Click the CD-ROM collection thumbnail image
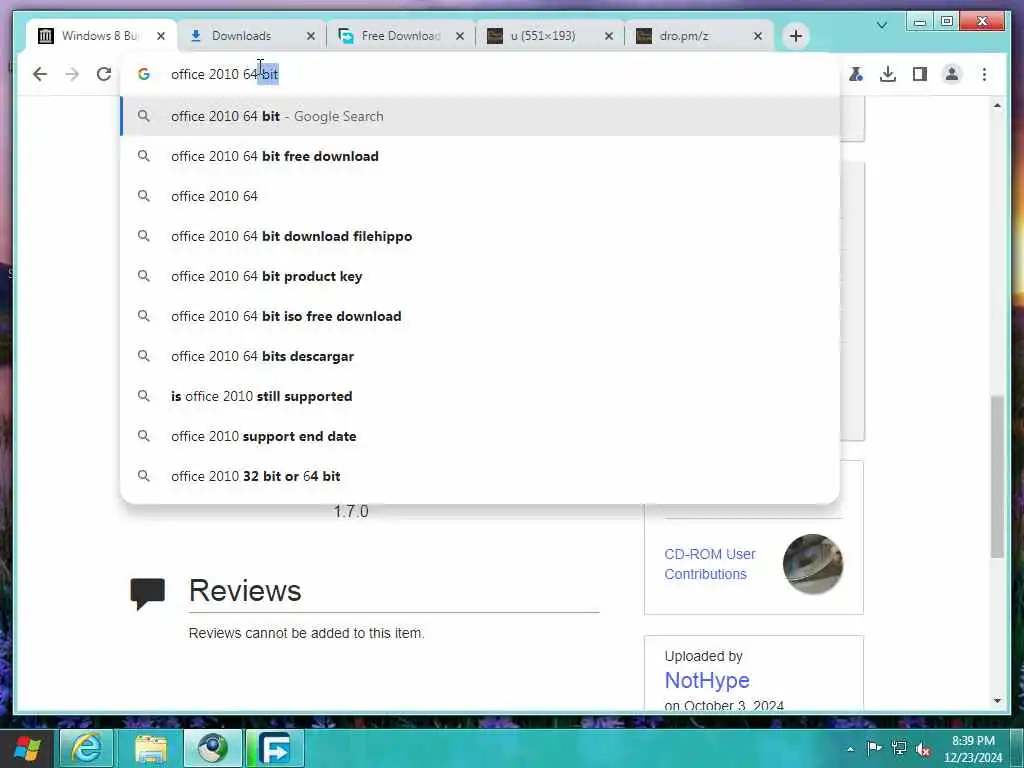 point(813,564)
